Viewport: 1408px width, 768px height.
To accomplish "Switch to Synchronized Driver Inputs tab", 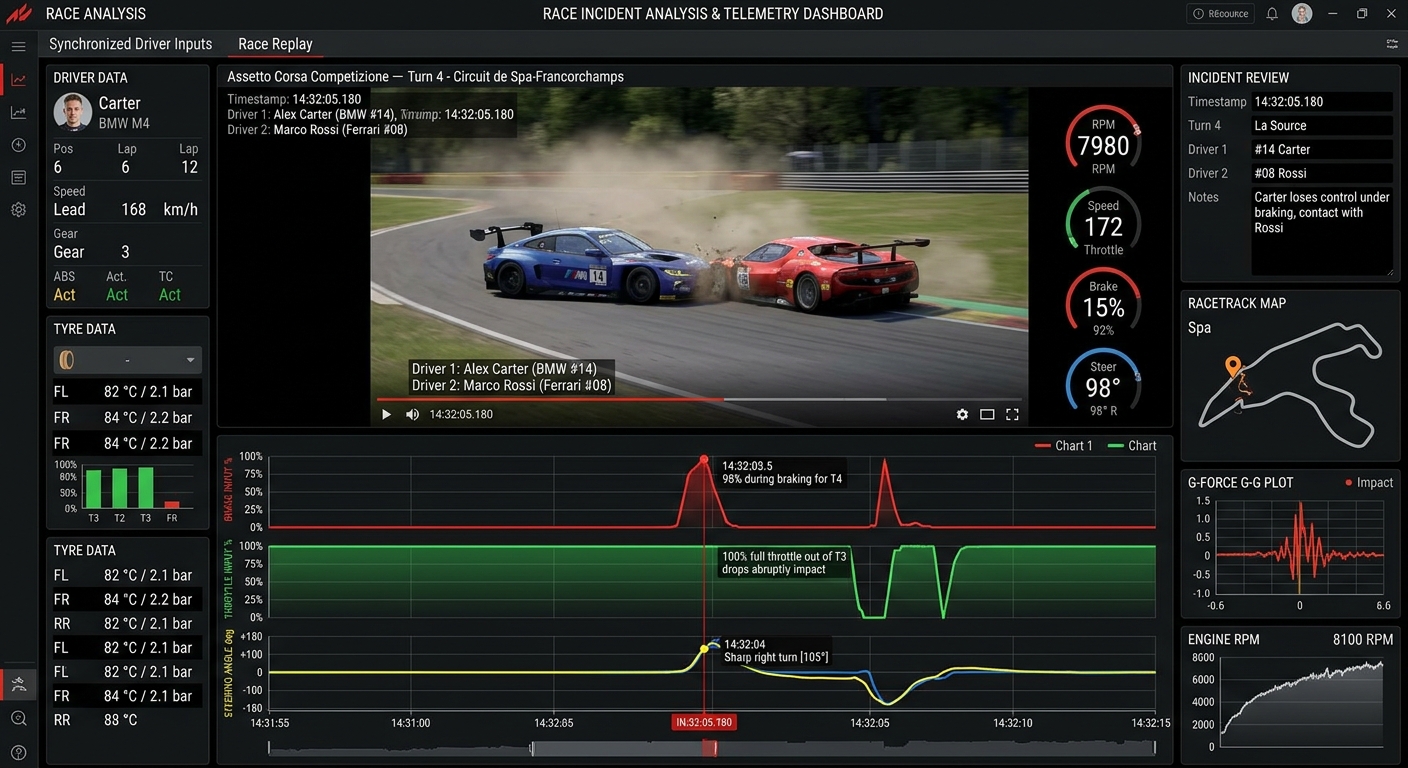I will pos(131,44).
